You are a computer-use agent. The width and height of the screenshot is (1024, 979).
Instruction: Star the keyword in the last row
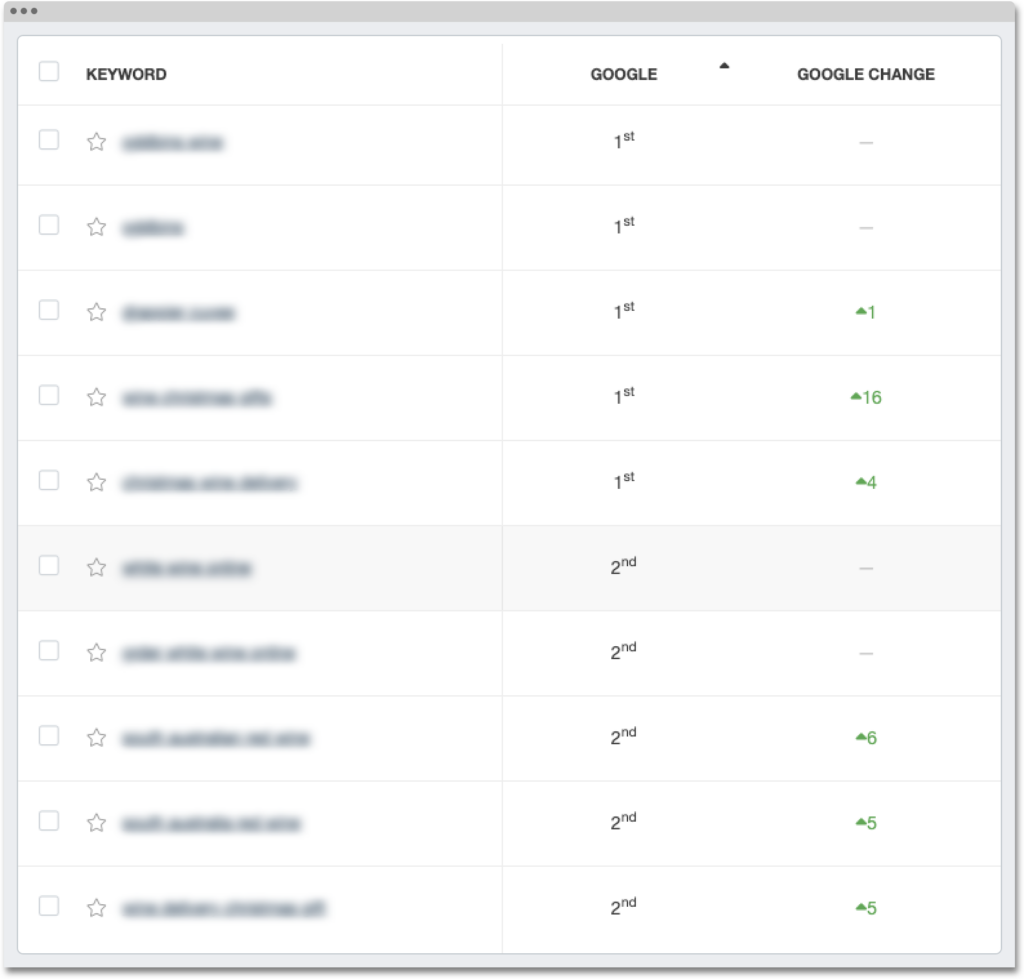[96, 908]
